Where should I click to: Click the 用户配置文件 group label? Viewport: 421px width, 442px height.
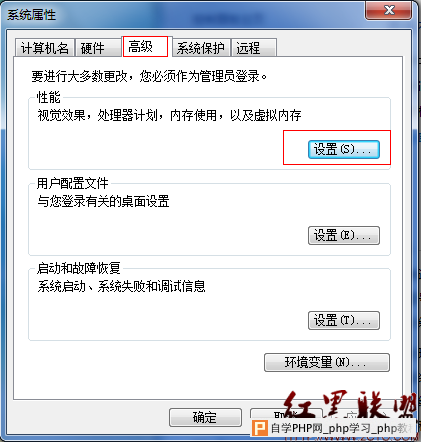pyautogui.click(x=72, y=183)
